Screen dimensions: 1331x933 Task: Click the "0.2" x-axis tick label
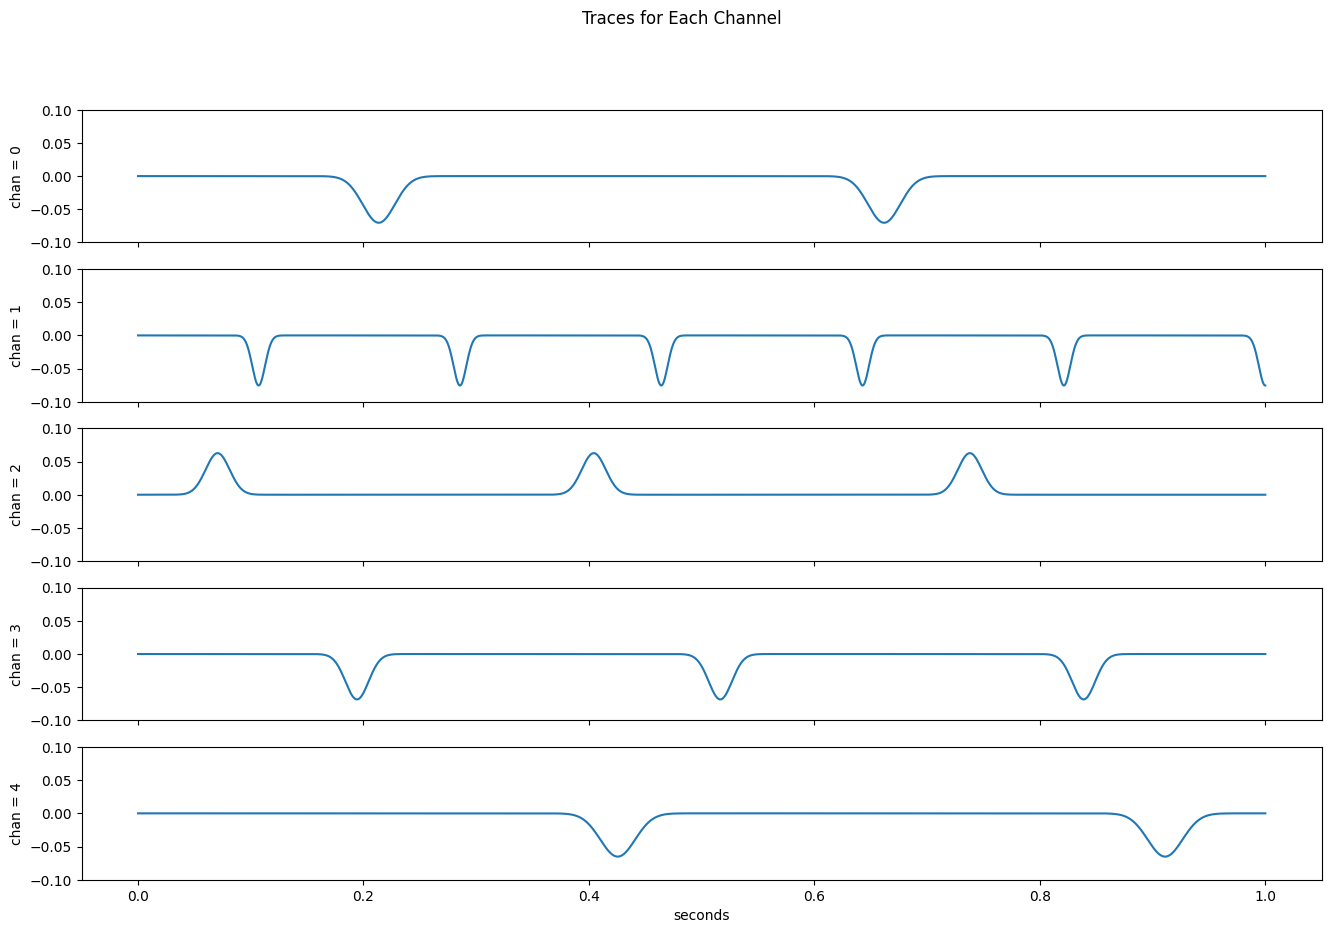point(363,896)
